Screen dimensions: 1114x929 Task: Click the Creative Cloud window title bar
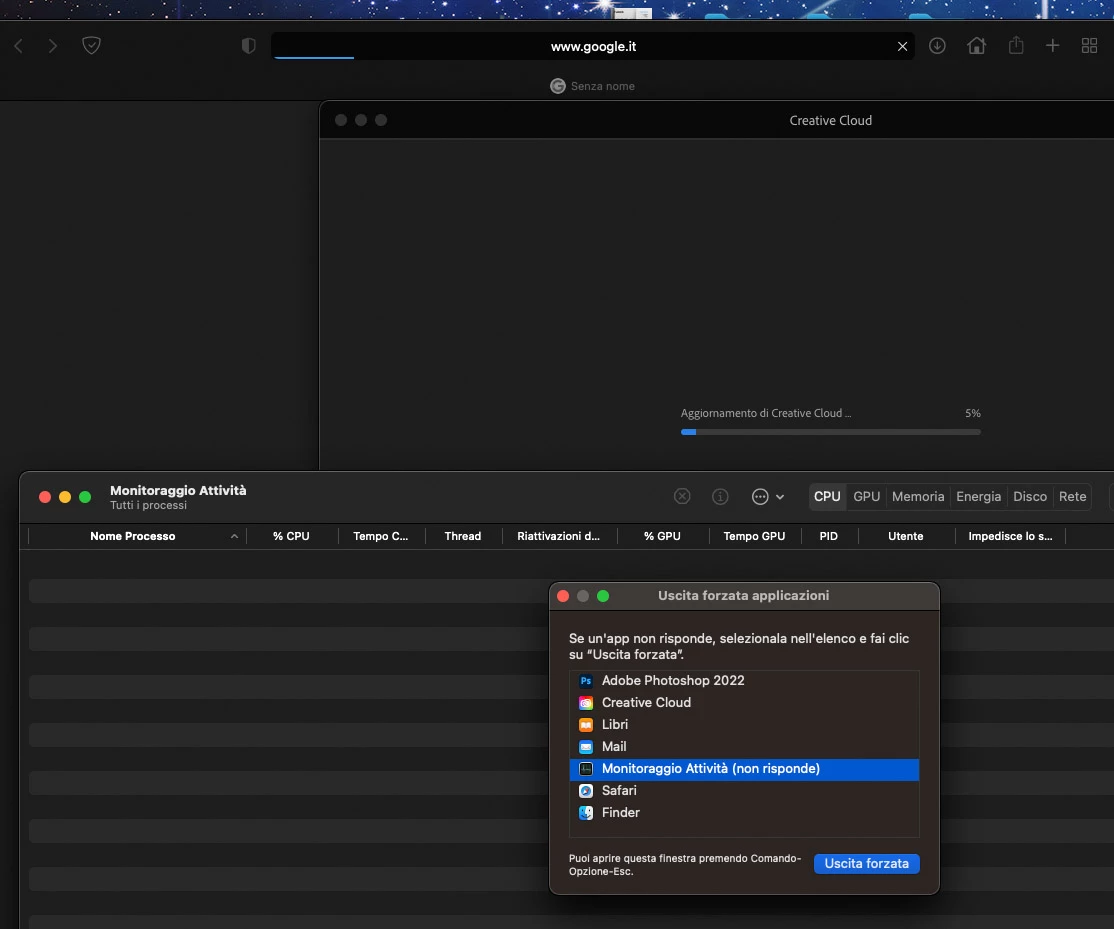click(718, 120)
